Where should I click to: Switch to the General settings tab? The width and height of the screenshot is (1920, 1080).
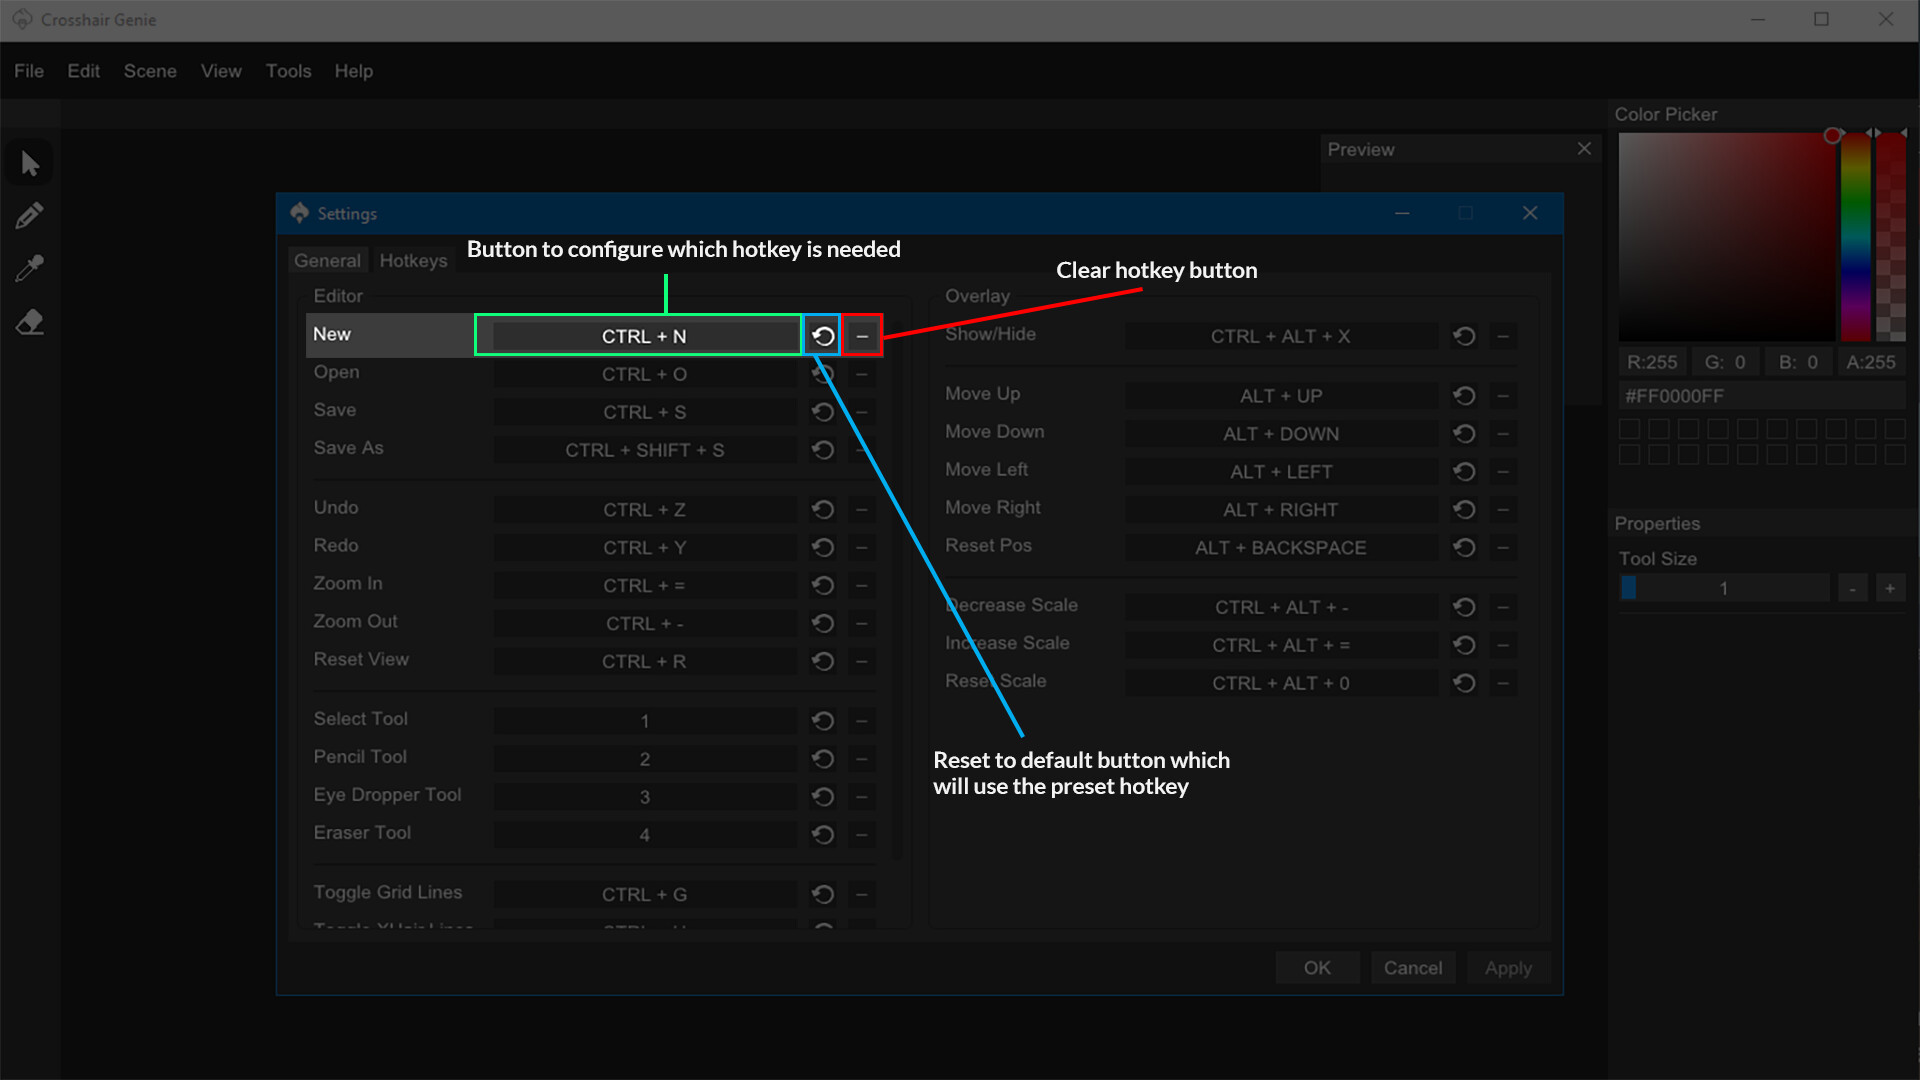point(327,260)
